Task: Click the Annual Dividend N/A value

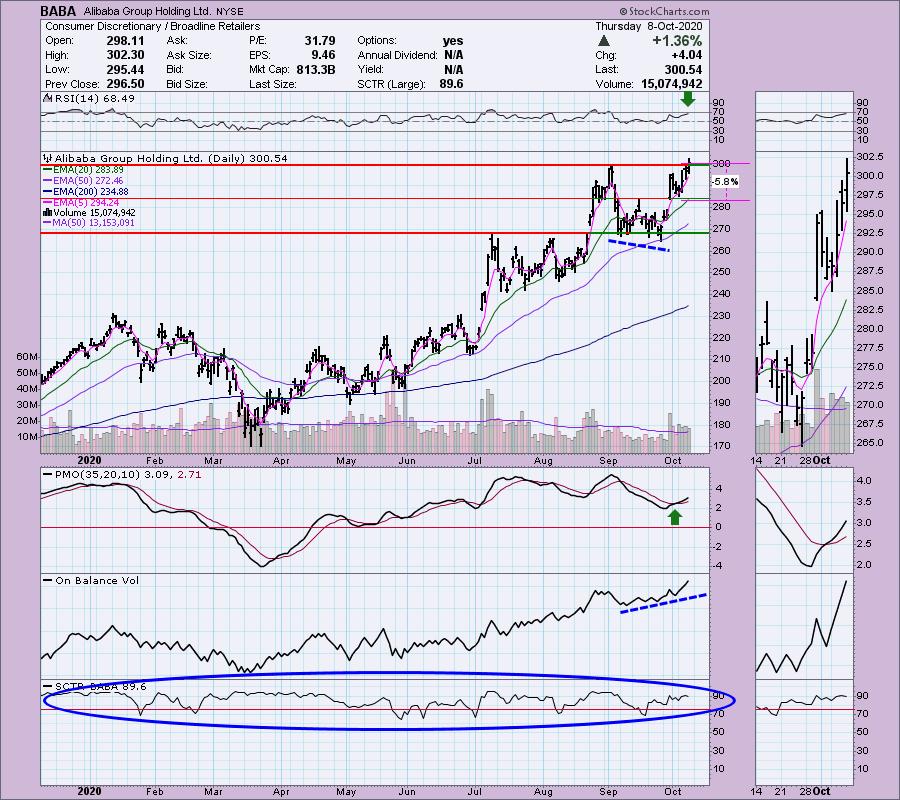Action: point(453,55)
